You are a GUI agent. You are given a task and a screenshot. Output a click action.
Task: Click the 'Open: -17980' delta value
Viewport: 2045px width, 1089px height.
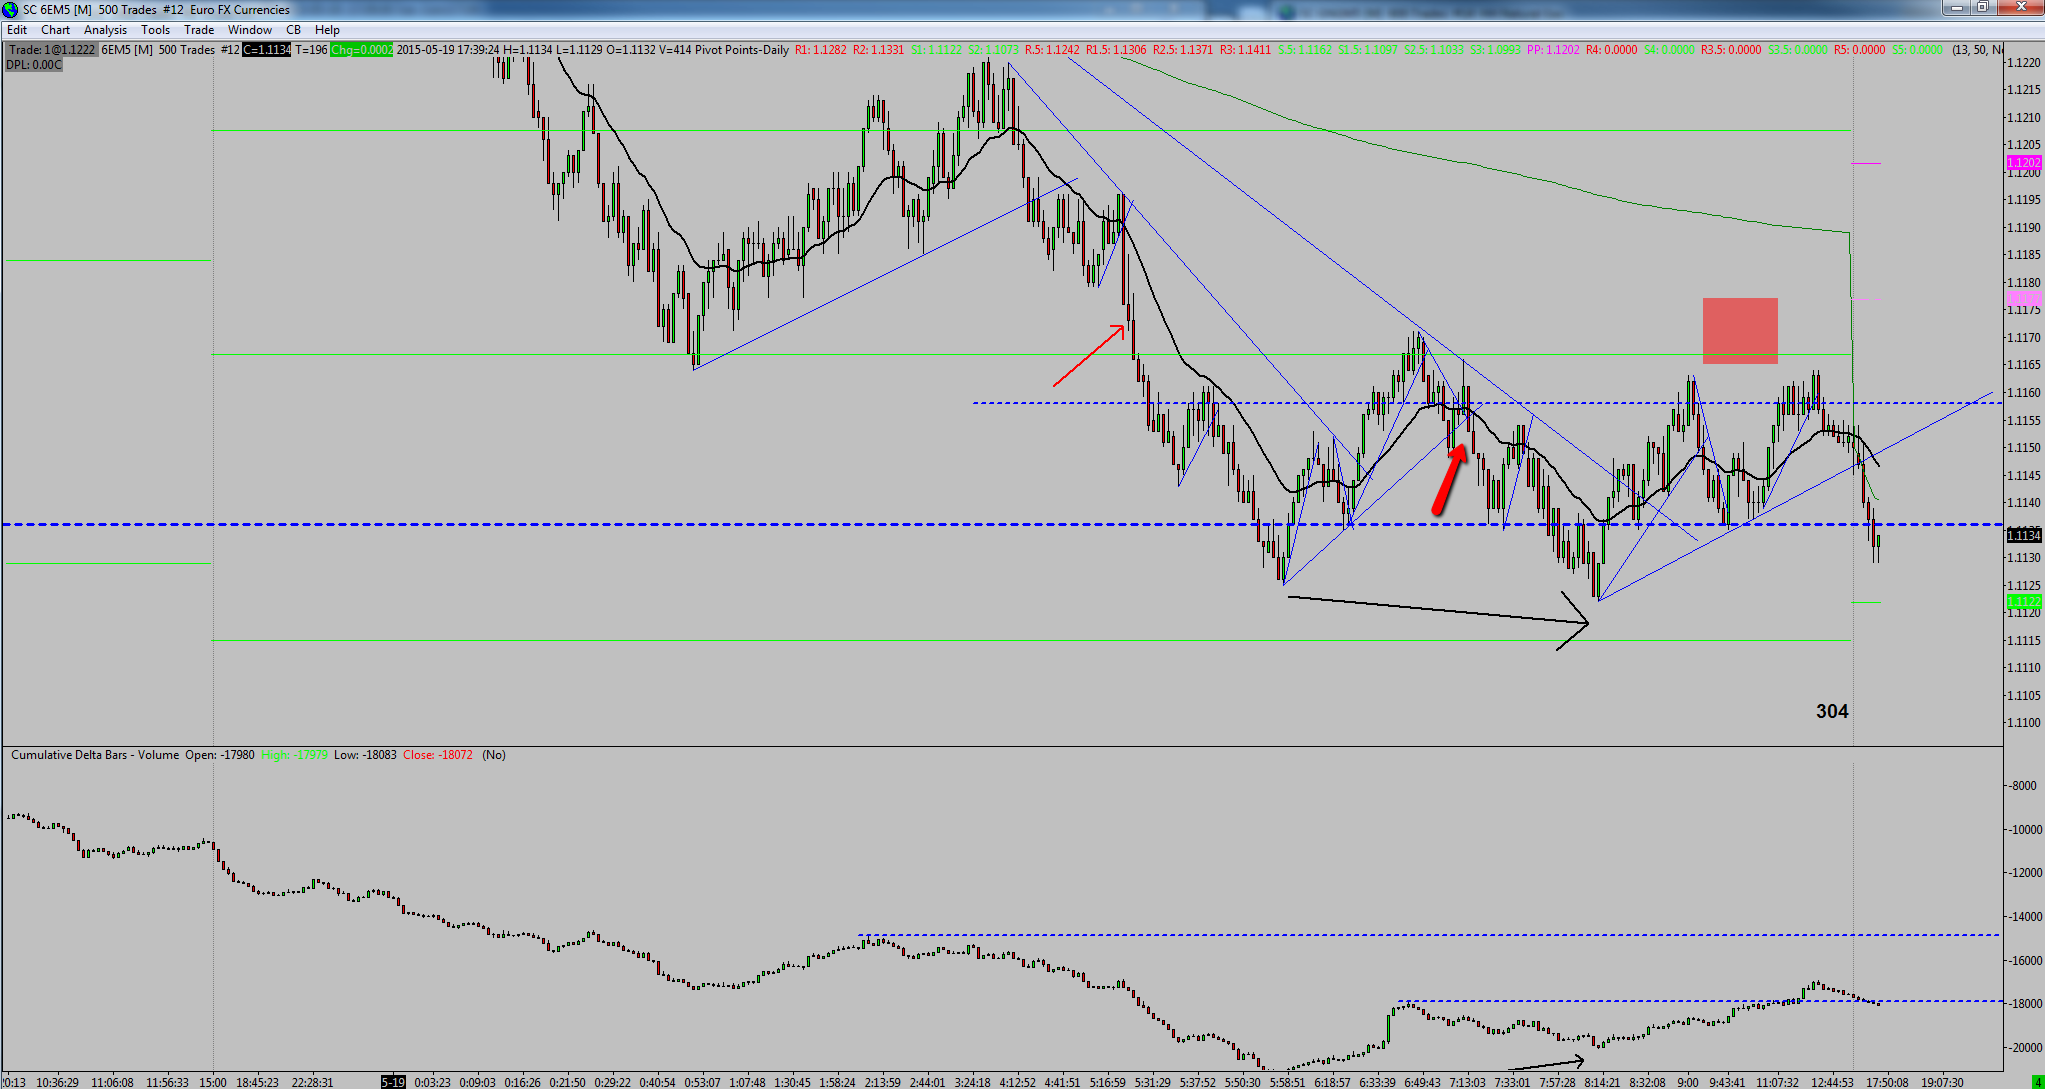[x=220, y=755]
